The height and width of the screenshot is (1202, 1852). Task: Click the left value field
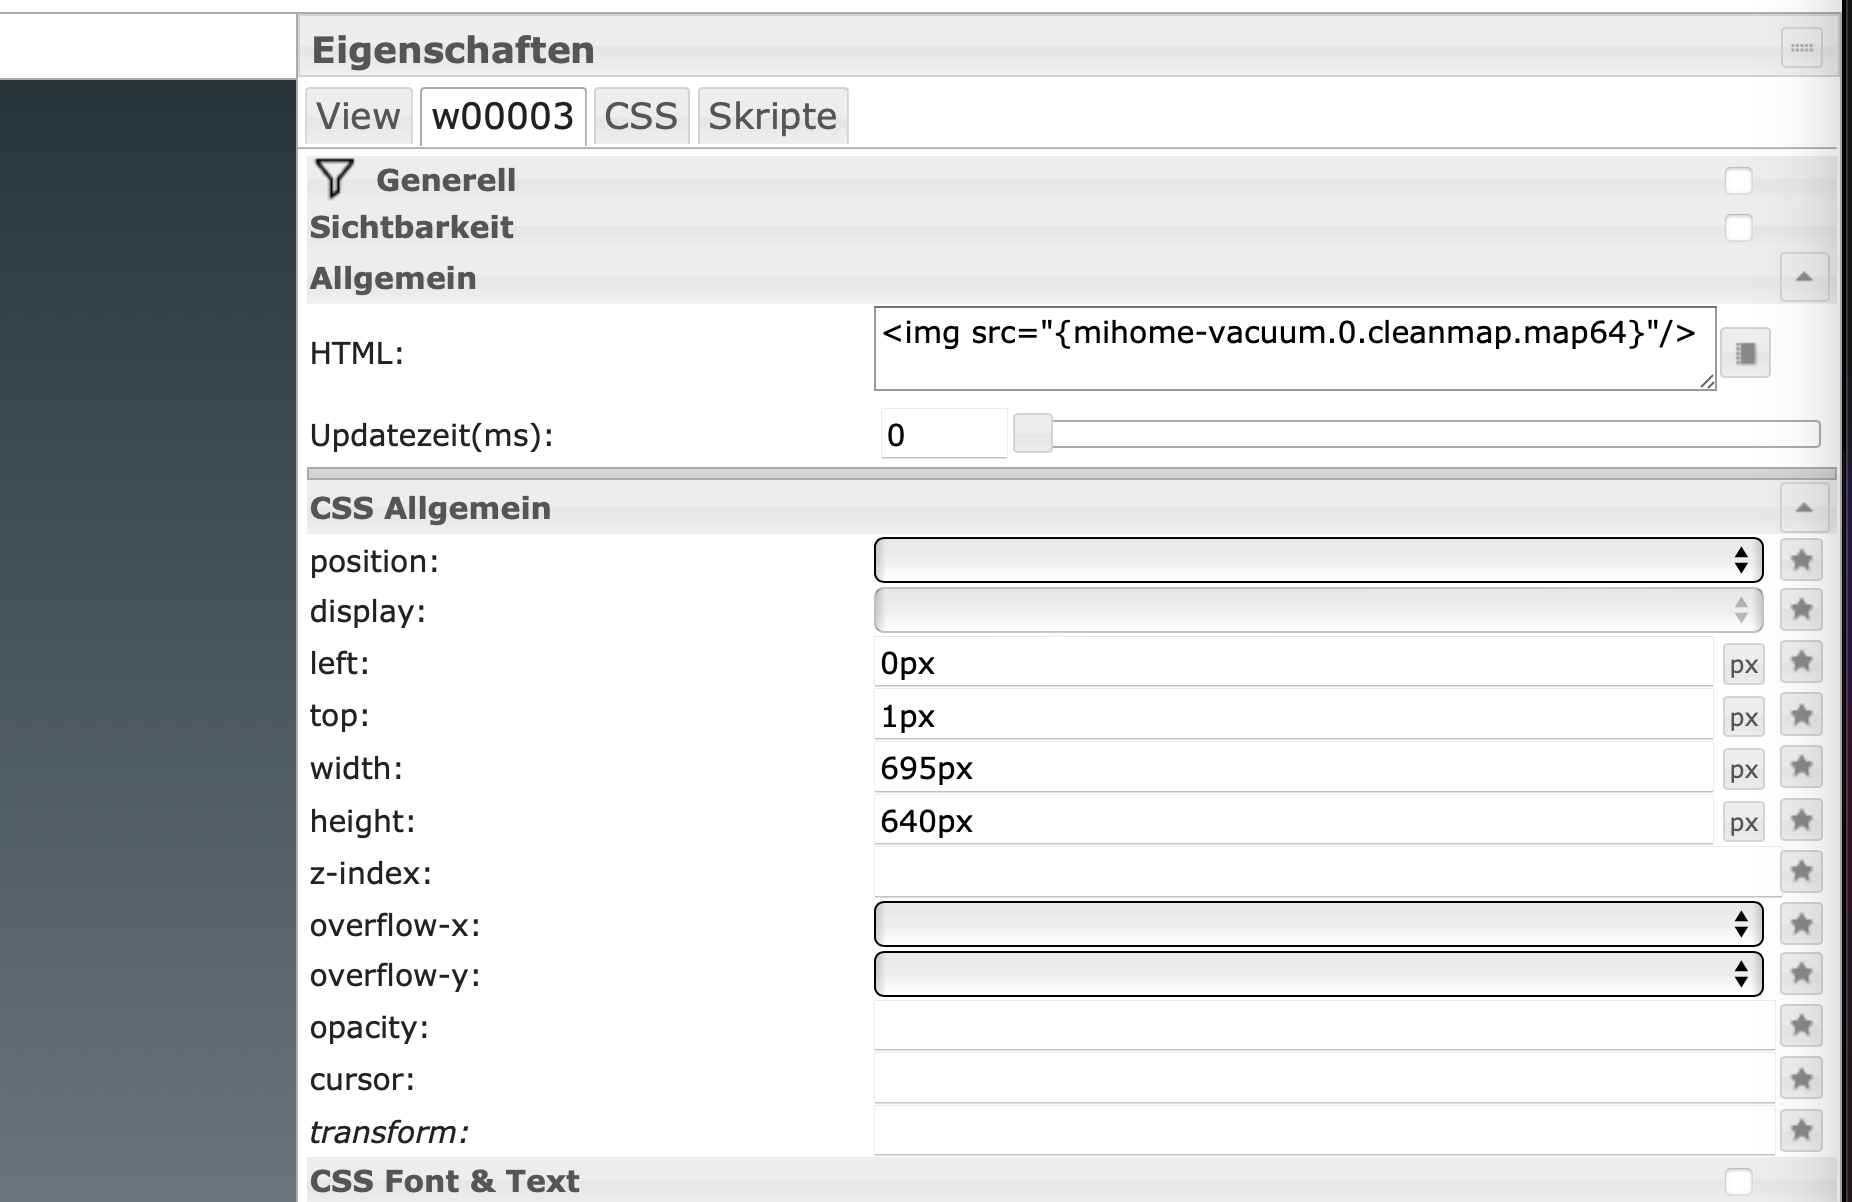[x=1294, y=663]
